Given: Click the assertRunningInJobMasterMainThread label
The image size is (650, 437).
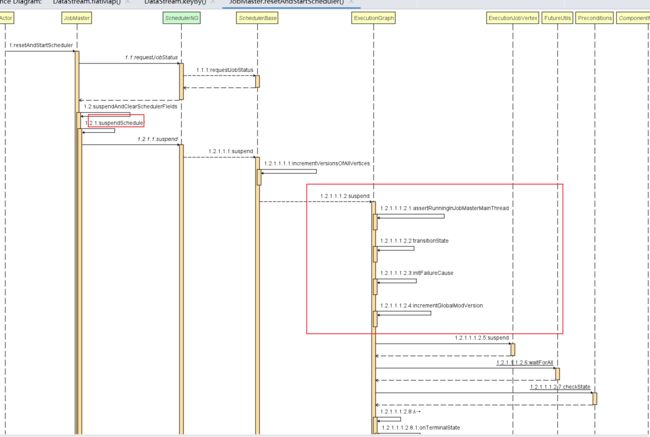Looking at the screenshot, I should pyautogui.click(x=444, y=208).
